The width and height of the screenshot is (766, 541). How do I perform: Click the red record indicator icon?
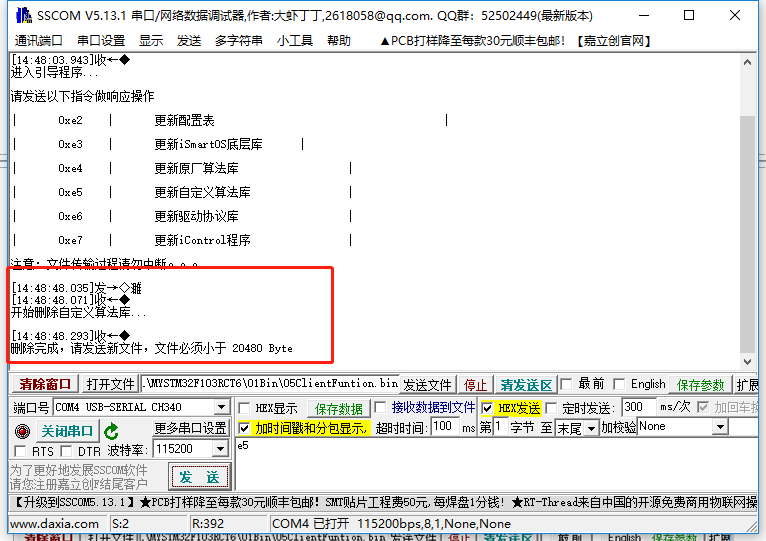22,432
